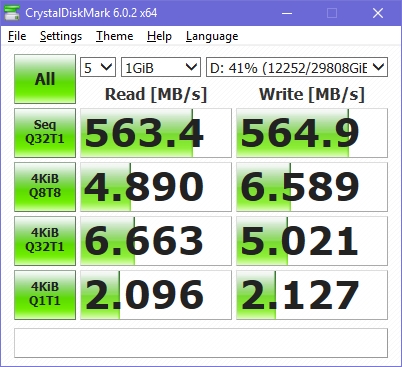Click the 4KiB Q8T8 write result 6.589
The width and height of the screenshot is (402, 367).
[x=312, y=187]
